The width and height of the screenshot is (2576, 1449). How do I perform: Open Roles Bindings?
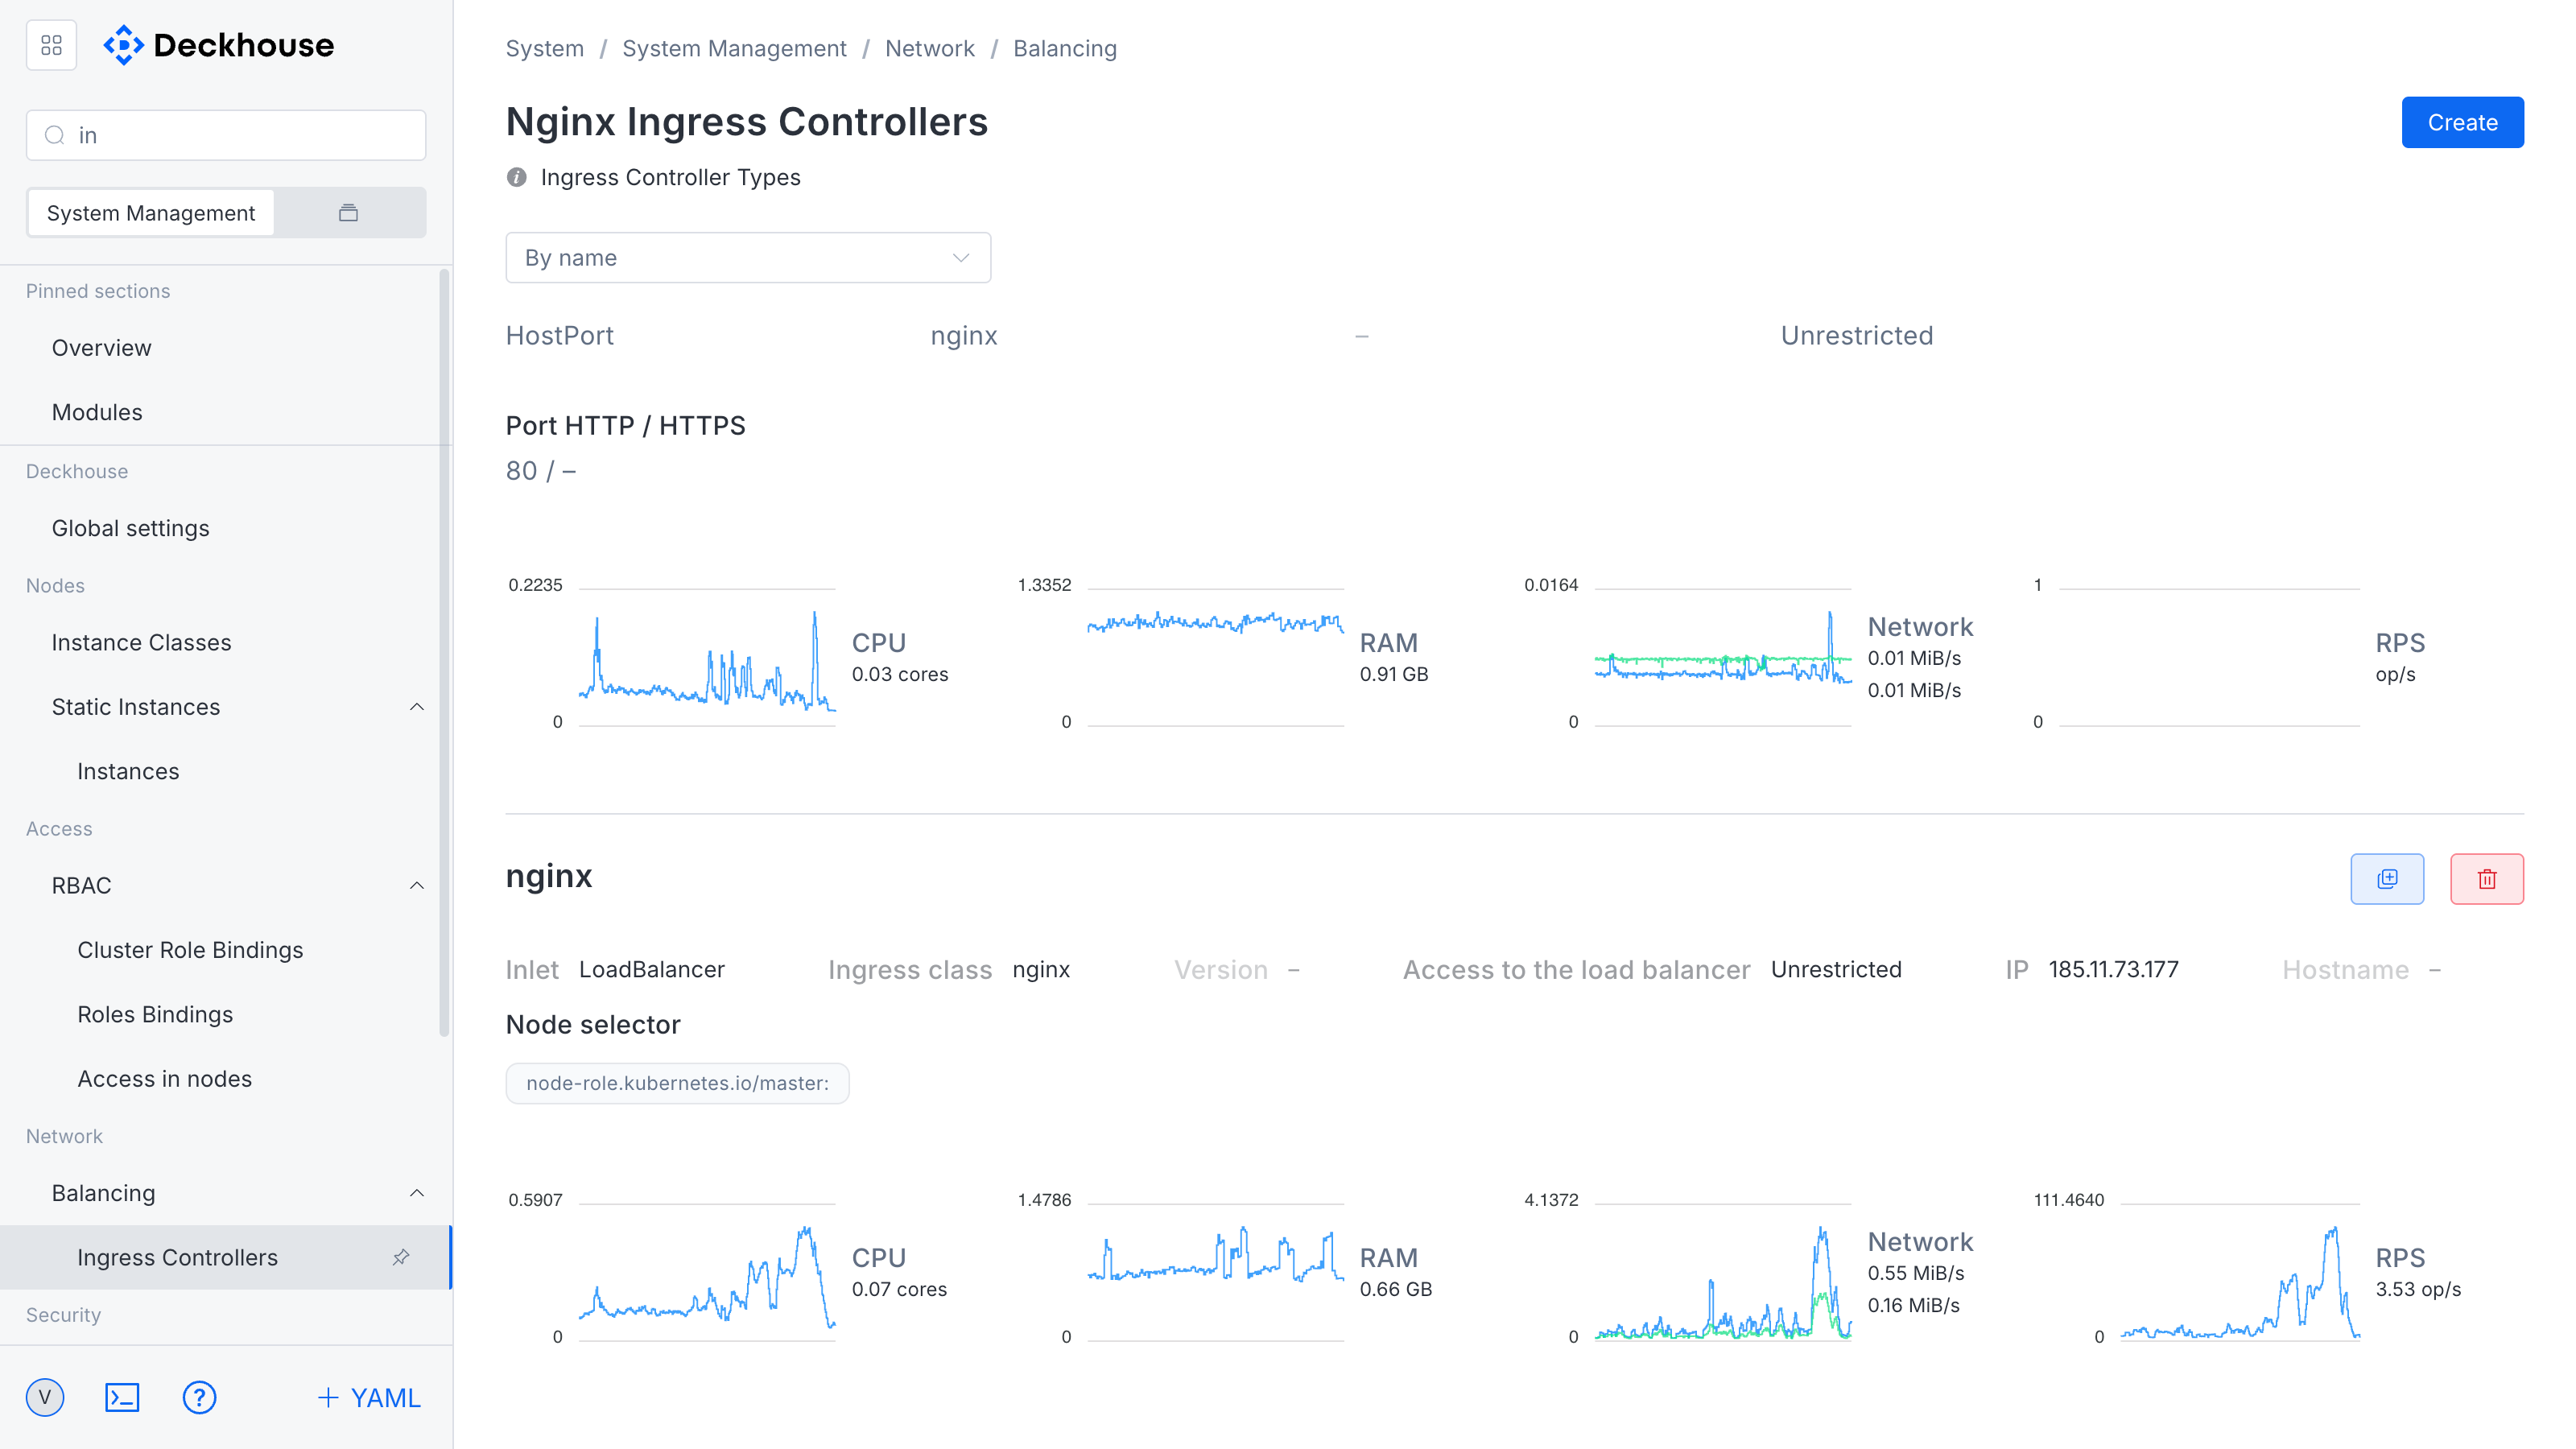(x=156, y=1015)
